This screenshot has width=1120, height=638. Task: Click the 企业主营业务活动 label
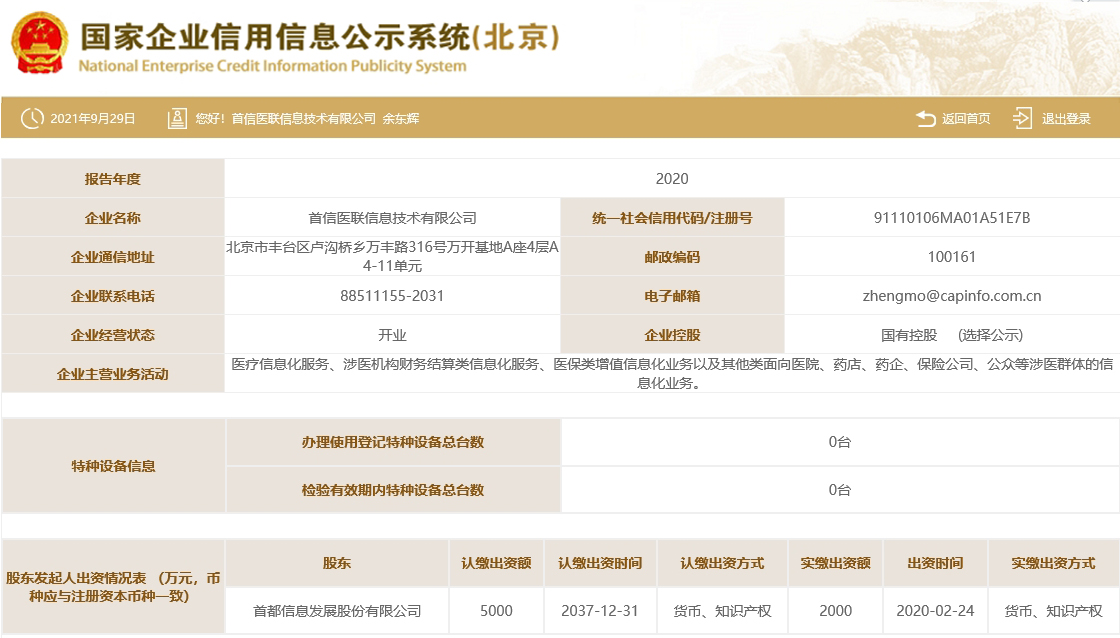(113, 374)
